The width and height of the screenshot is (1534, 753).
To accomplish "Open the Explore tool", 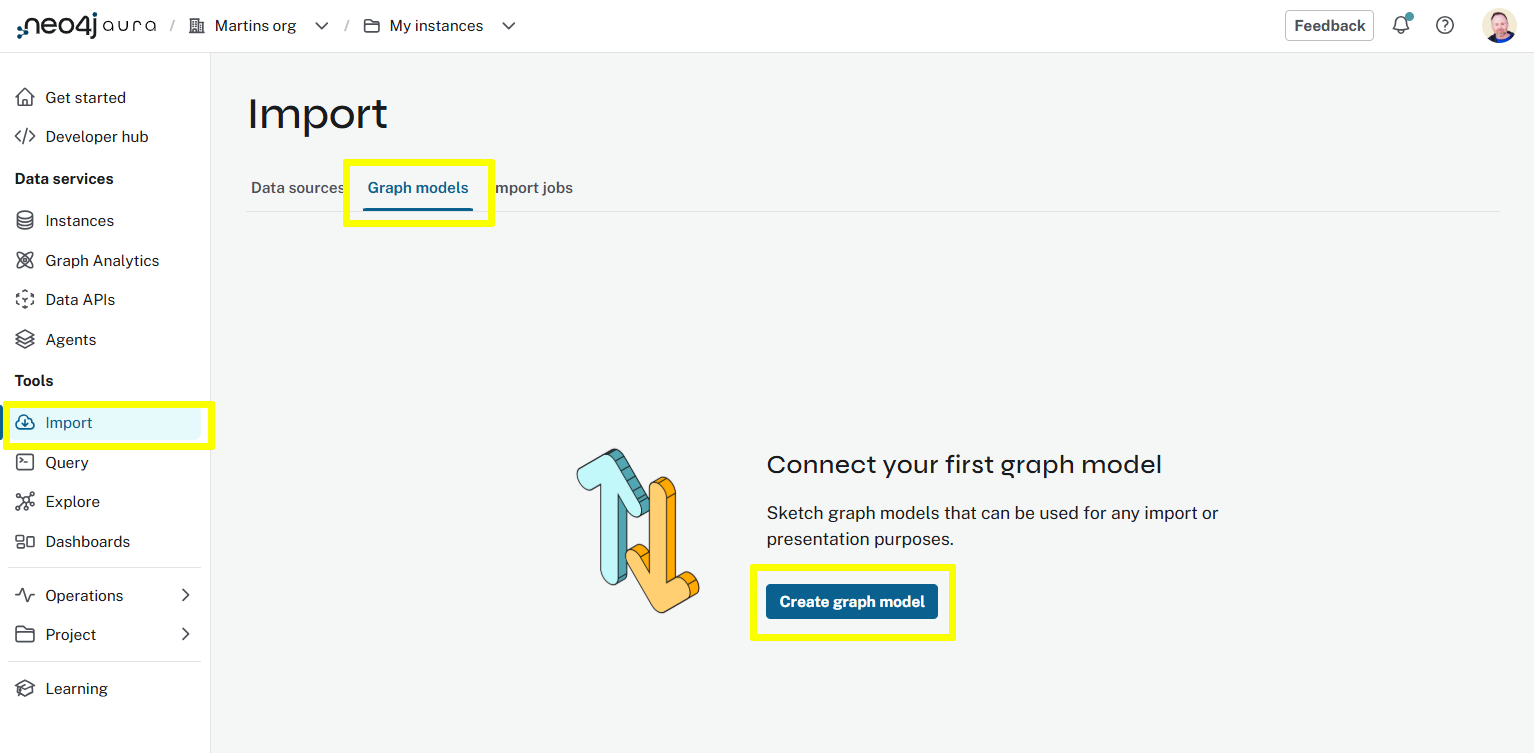I will click(x=73, y=501).
